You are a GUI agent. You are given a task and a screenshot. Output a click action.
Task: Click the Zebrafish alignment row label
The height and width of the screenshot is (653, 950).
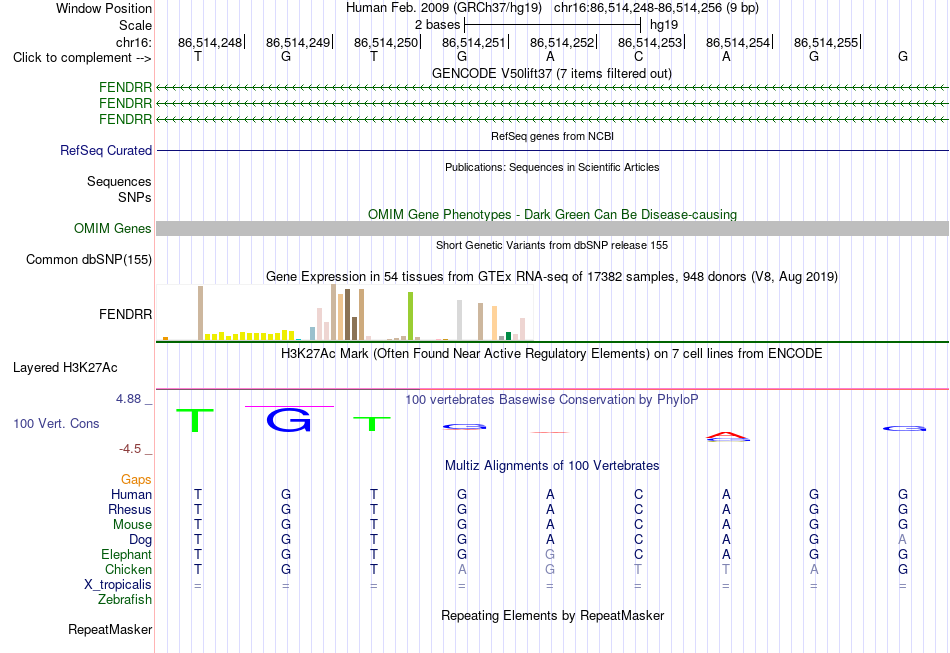point(125,599)
